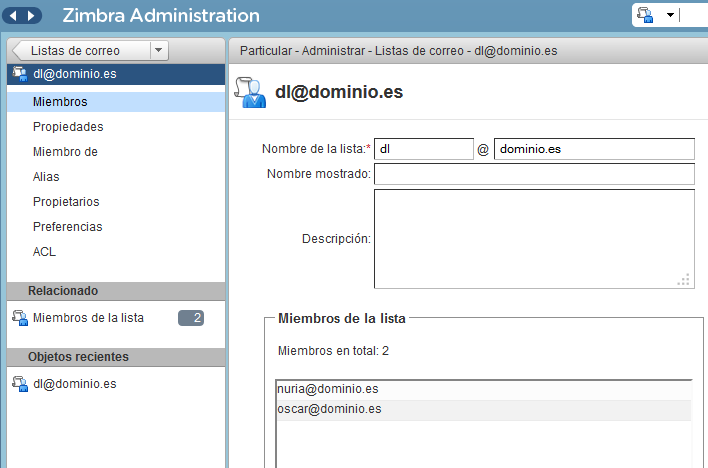
Task: Open the Miembros section
Action: coord(116,102)
